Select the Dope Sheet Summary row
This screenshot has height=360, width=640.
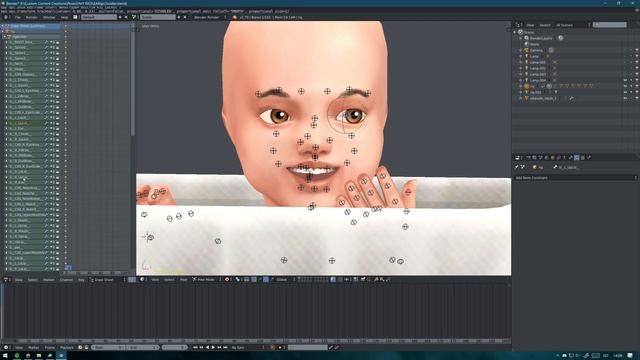pyautogui.click(x=32, y=26)
